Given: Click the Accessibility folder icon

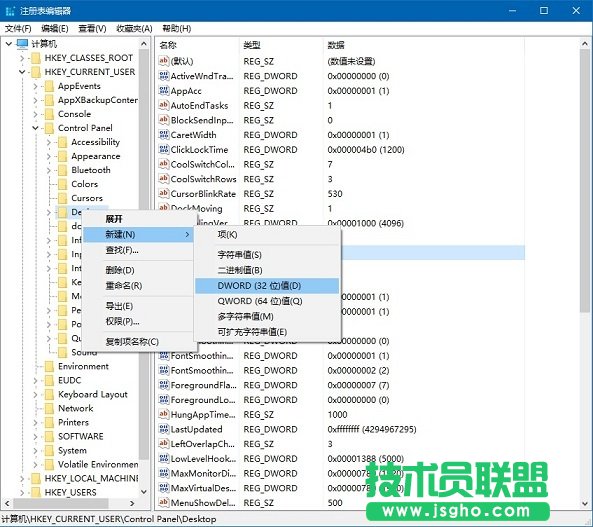Looking at the screenshot, I should click(63, 142).
